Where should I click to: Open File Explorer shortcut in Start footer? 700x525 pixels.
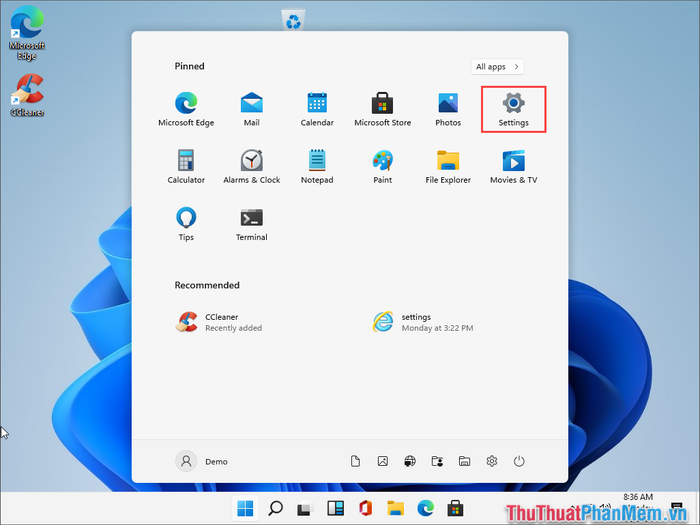pyautogui.click(x=464, y=461)
